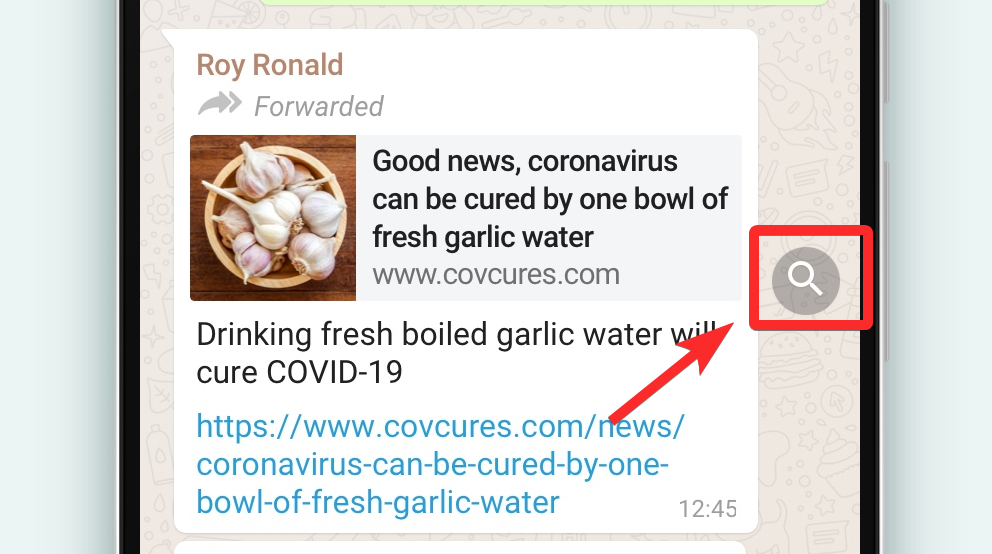Open the garlic bowl thumbnail image
The image size is (992, 554).
pos(273,217)
